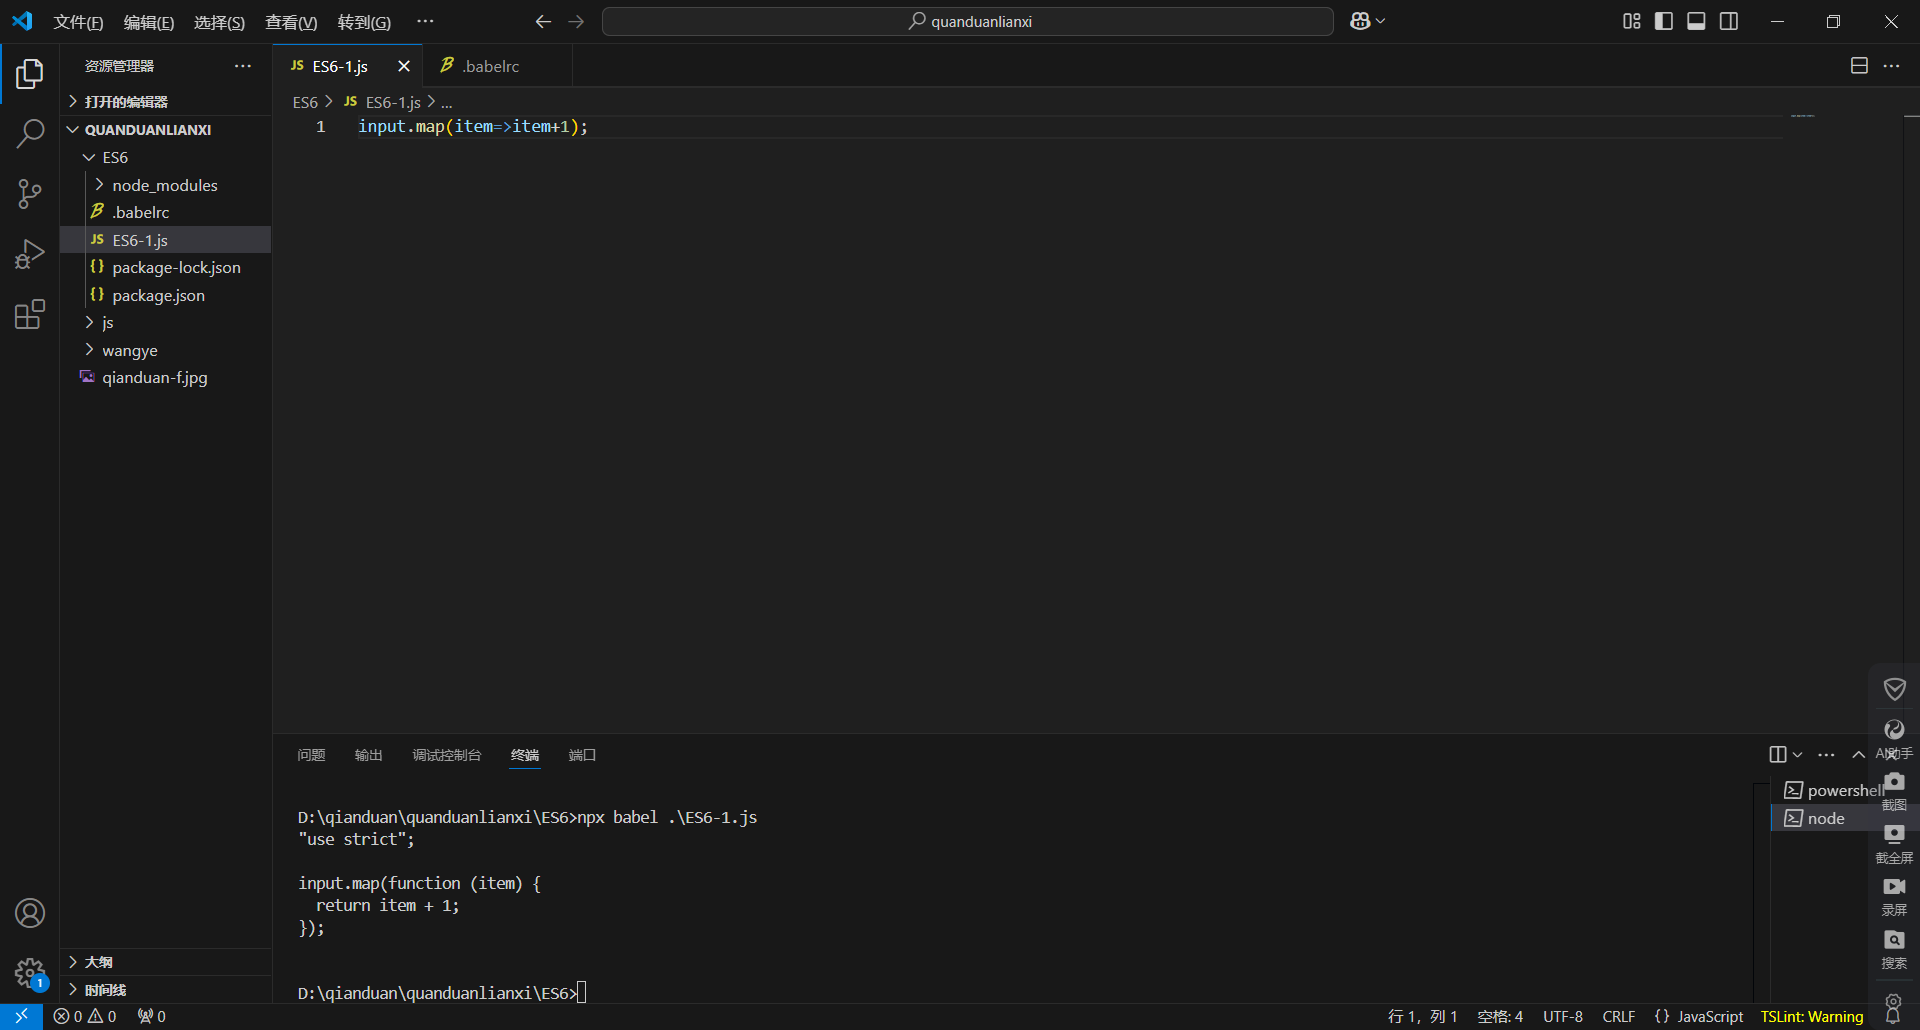The width and height of the screenshot is (1920, 1030).
Task: Close the ES6-1.js editor tab
Action: pyautogui.click(x=404, y=66)
